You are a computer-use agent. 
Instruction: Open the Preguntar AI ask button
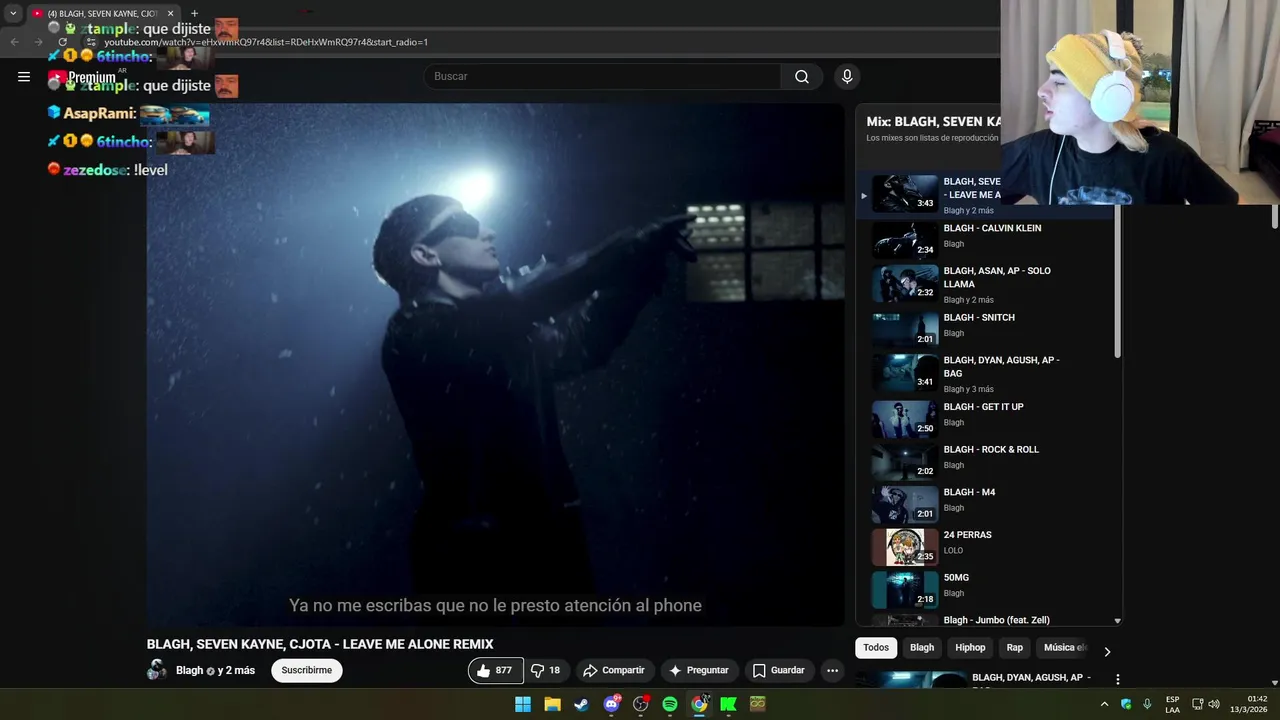(x=699, y=670)
